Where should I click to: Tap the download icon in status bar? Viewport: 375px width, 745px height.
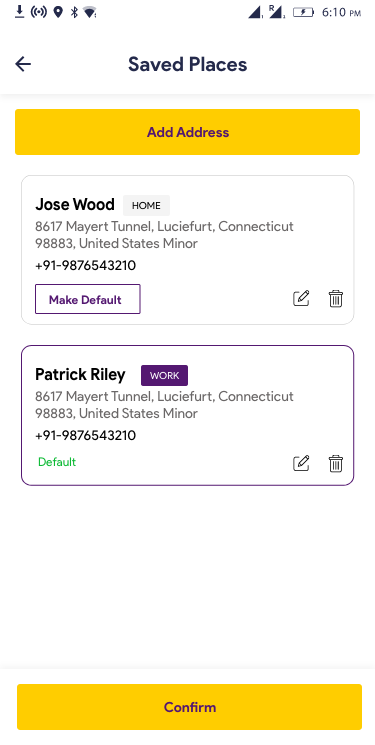click(x=19, y=11)
